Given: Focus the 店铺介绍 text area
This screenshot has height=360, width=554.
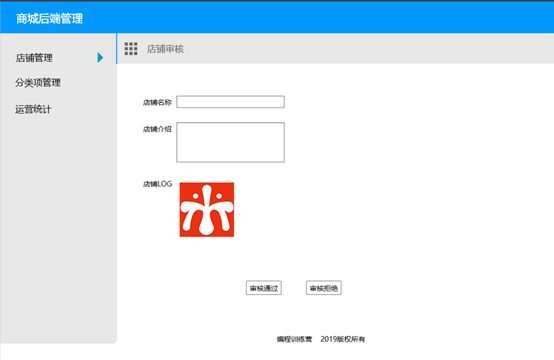Looking at the screenshot, I should [x=230, y=142].
